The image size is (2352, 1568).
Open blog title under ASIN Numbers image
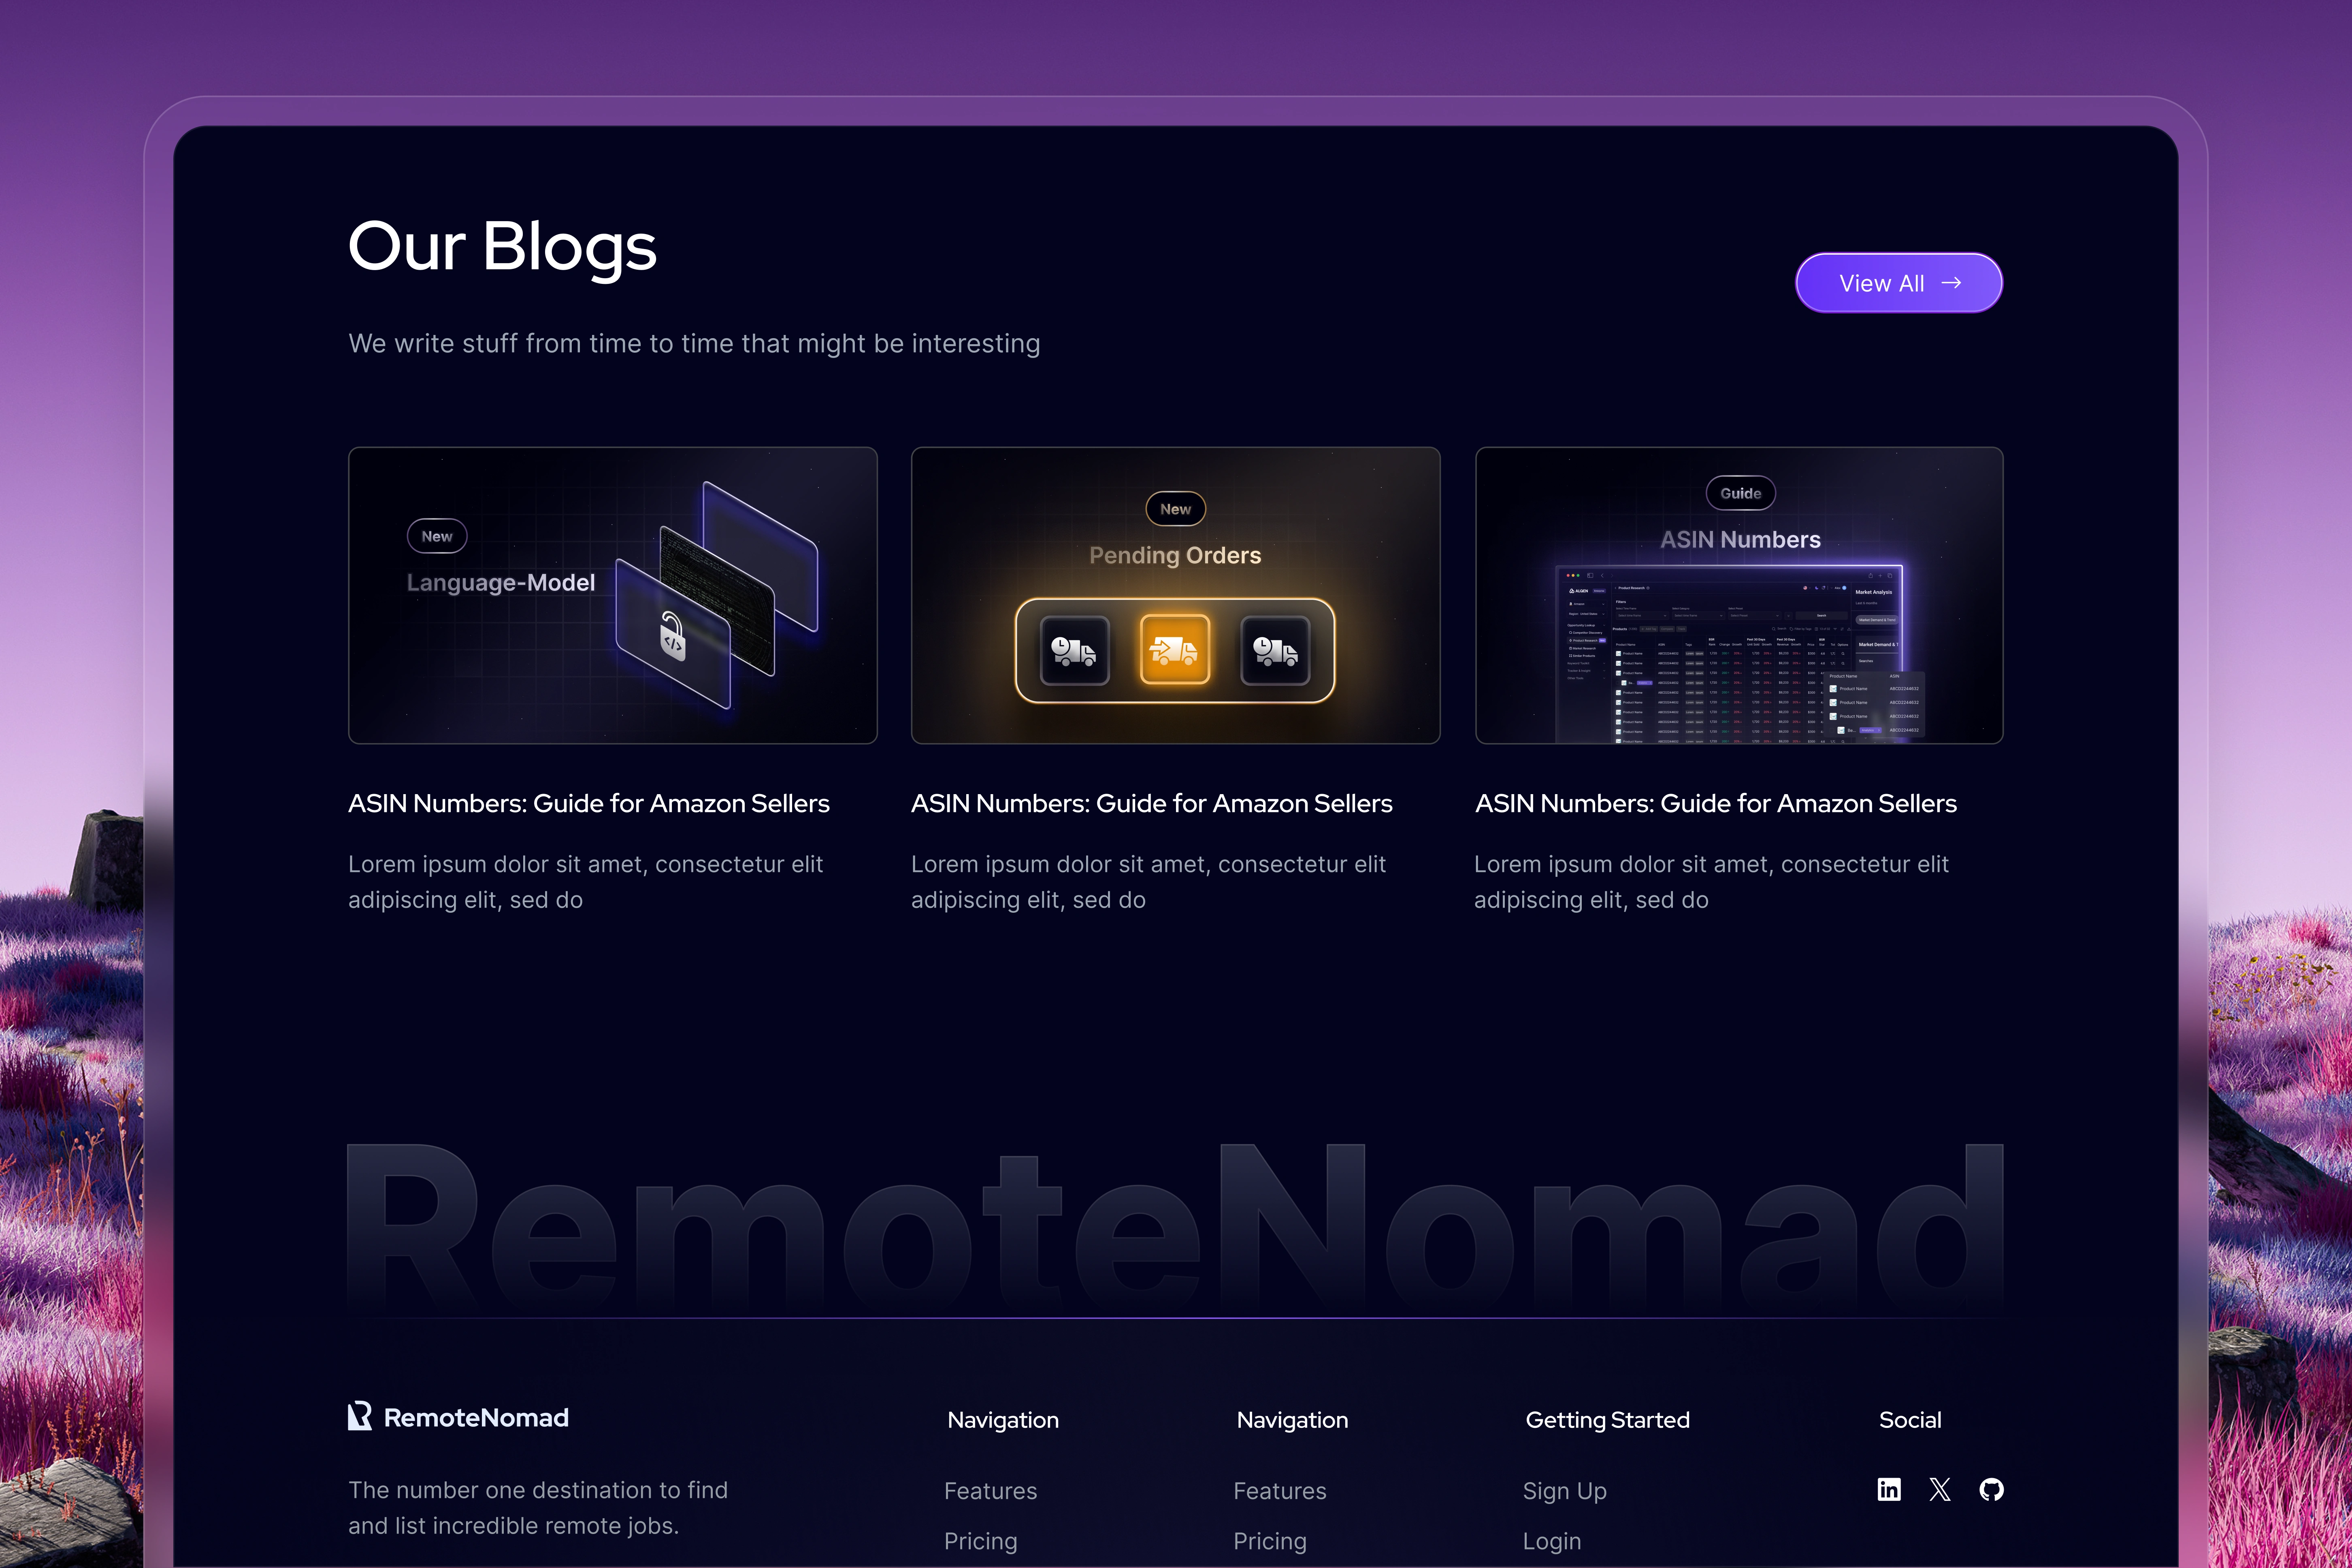pyautogui.click(x=1715, y=803)
